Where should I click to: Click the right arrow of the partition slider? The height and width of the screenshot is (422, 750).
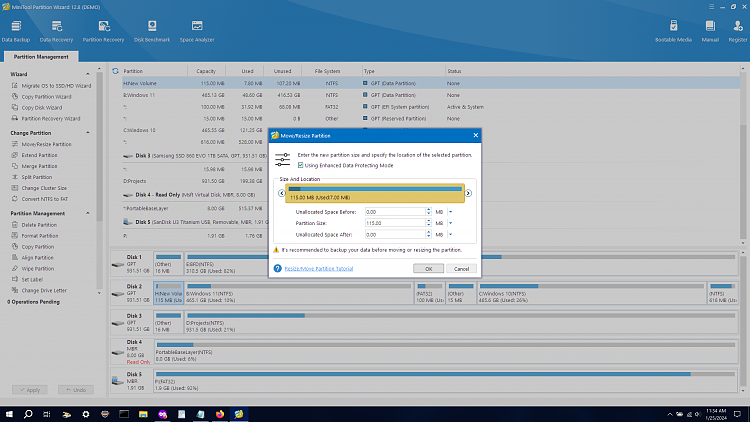pyautogui.click(x=468, y=193)
